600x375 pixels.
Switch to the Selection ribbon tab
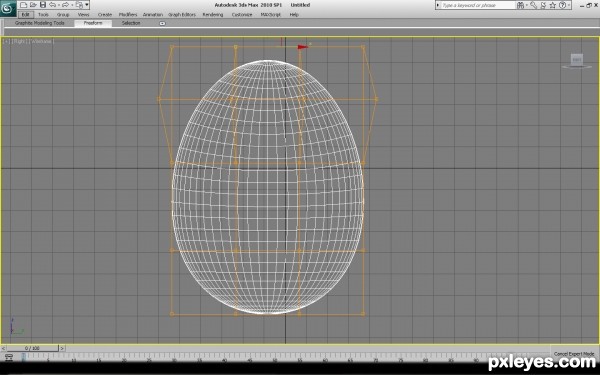pos(131,23)
